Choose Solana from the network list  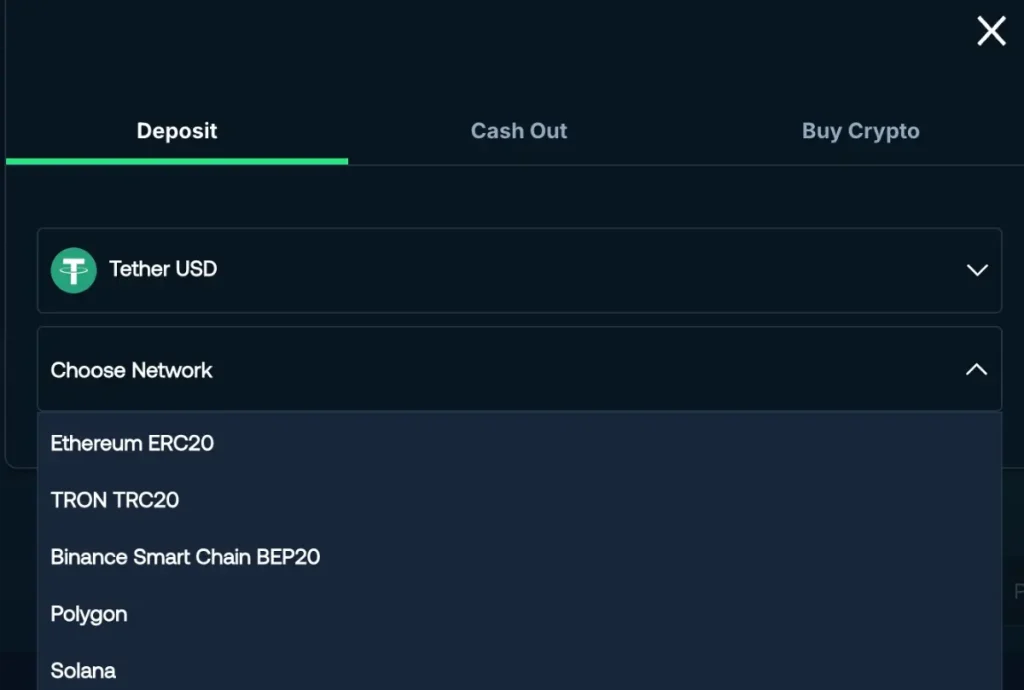tap(83, 671)
